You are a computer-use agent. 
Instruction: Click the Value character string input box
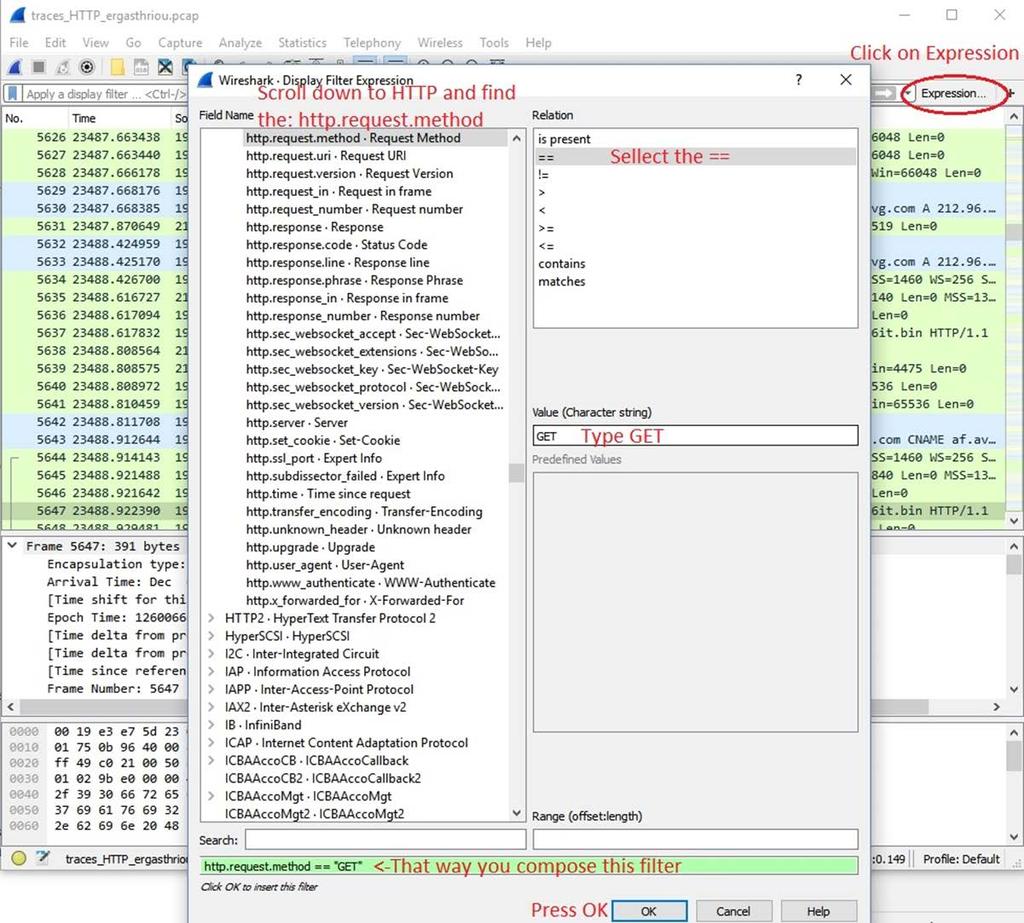696,436
